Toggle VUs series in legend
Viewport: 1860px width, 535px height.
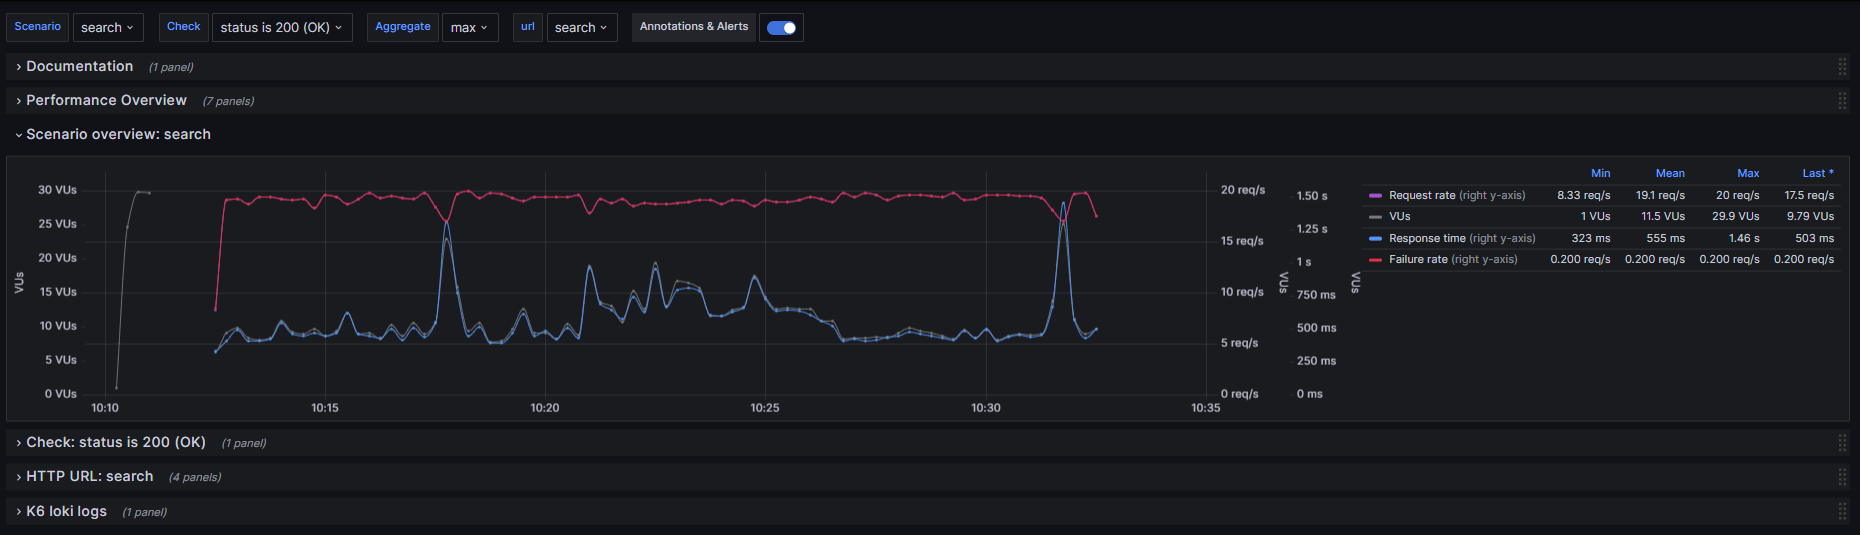point(1399,217)
